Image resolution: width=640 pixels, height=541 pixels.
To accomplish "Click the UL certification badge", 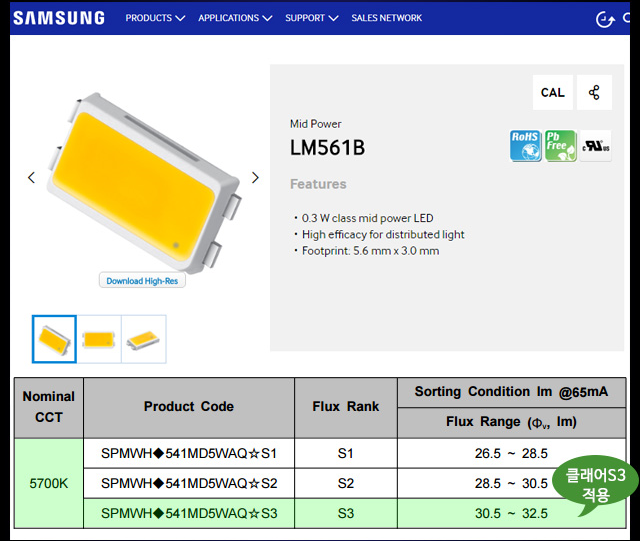I will pyautogui.click(x=596, y=146).
